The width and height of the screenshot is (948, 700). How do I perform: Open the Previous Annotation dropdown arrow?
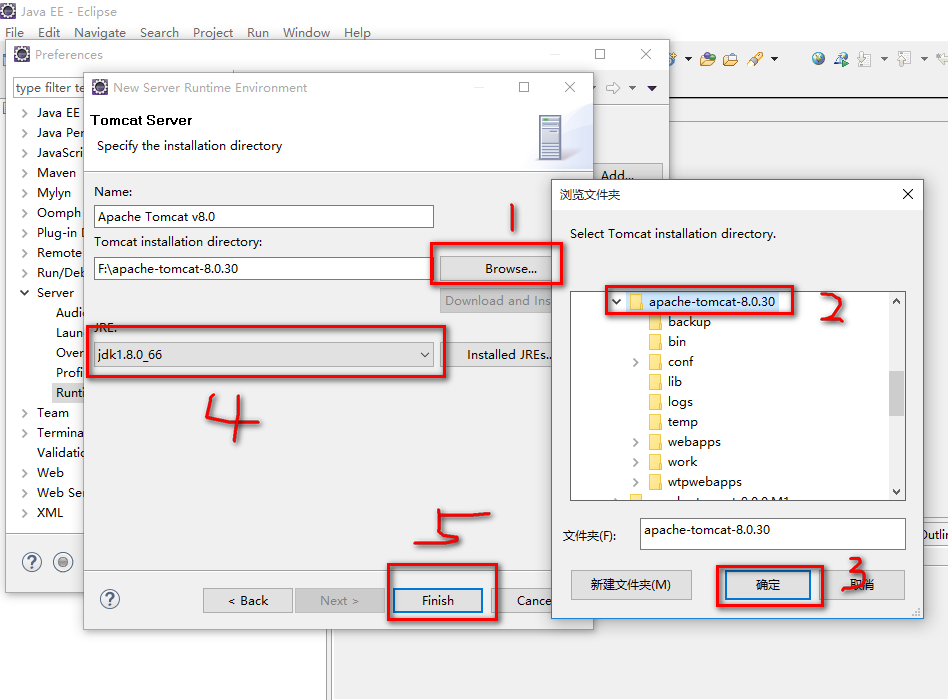[x=924, y=59]
